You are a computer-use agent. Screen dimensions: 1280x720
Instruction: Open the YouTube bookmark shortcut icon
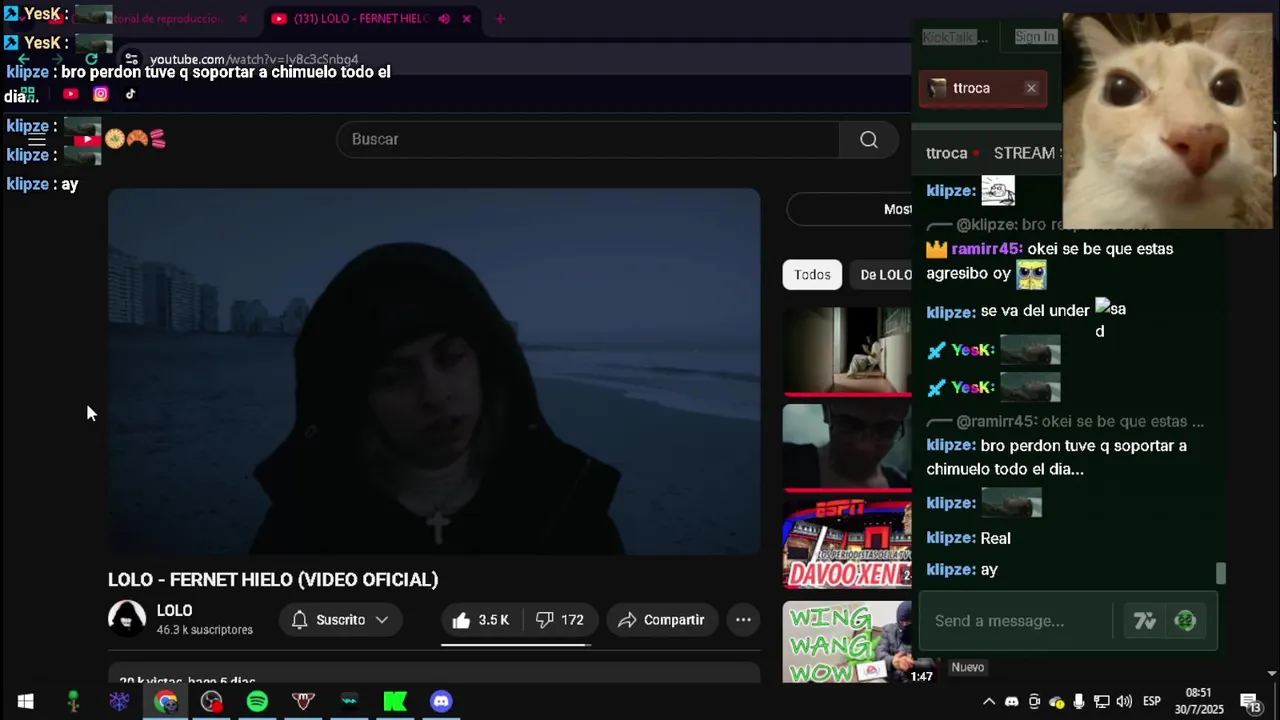pyautogui.click(x=70, y=94)
